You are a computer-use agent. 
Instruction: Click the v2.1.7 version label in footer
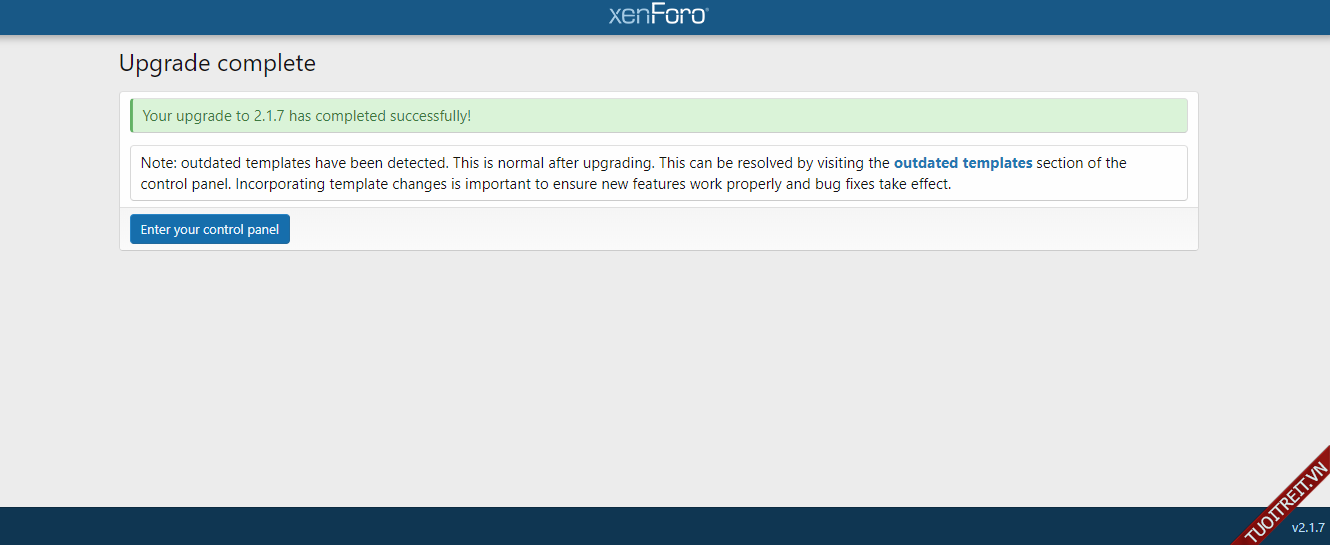click(x=1307, y=527)
